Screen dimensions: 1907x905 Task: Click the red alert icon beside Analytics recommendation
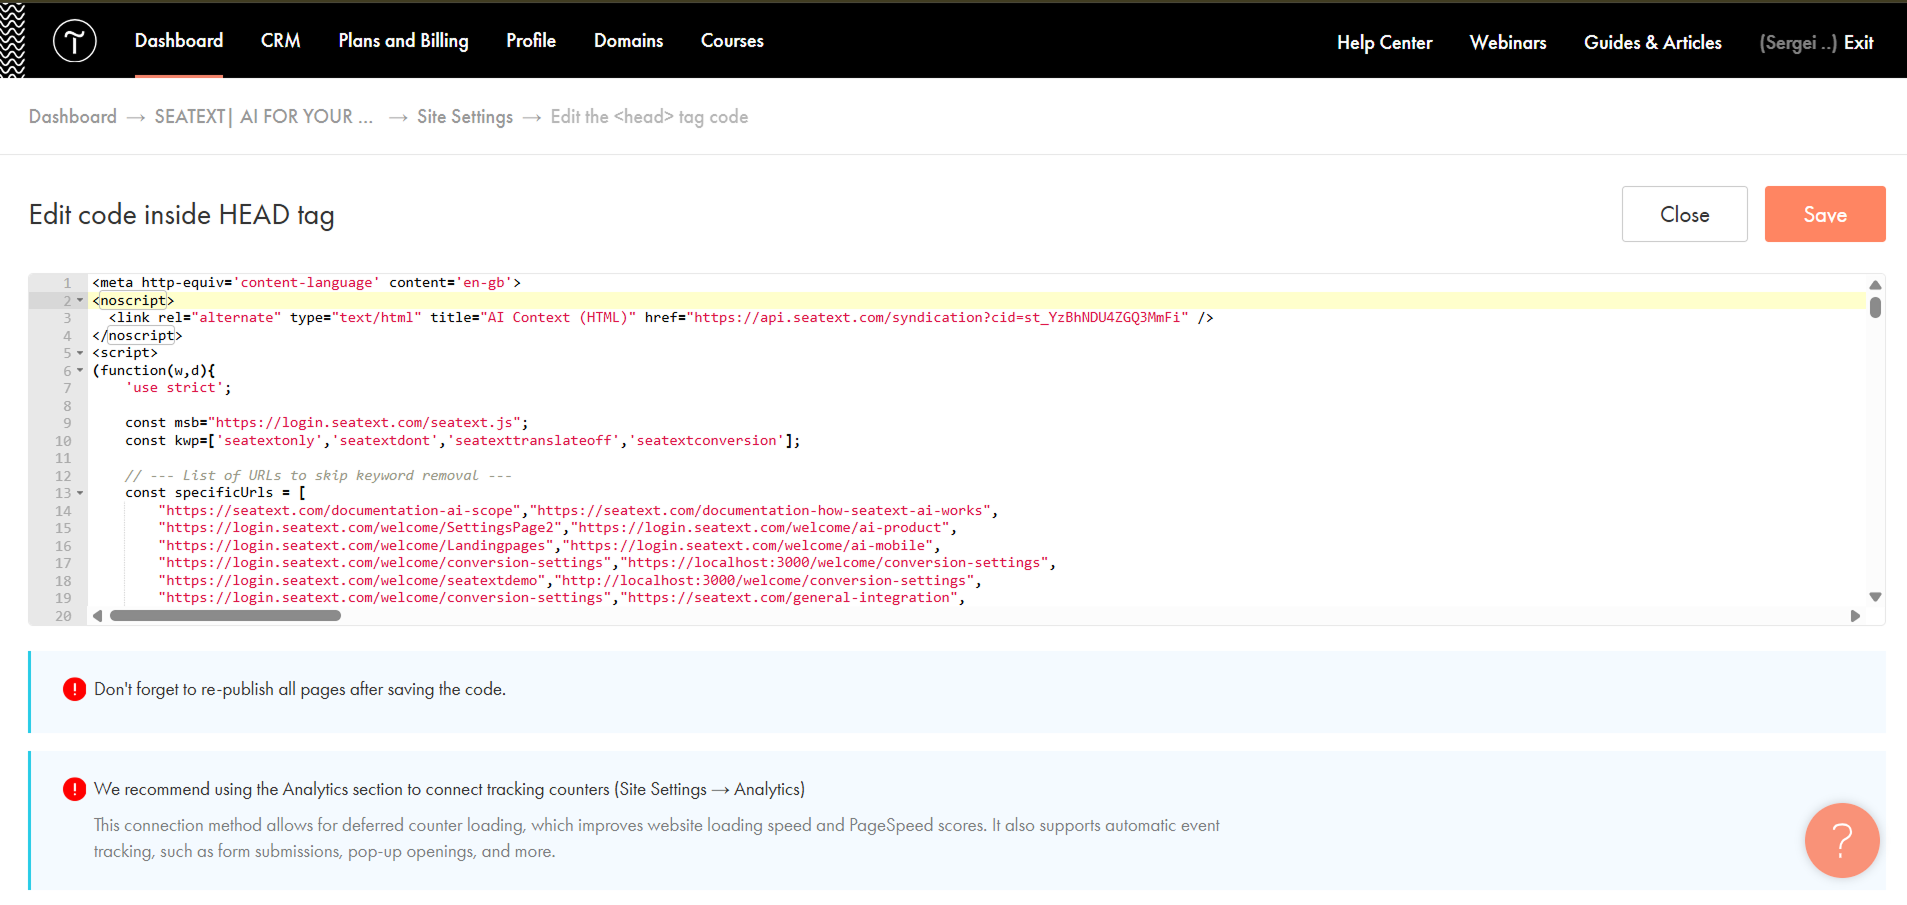74,789
